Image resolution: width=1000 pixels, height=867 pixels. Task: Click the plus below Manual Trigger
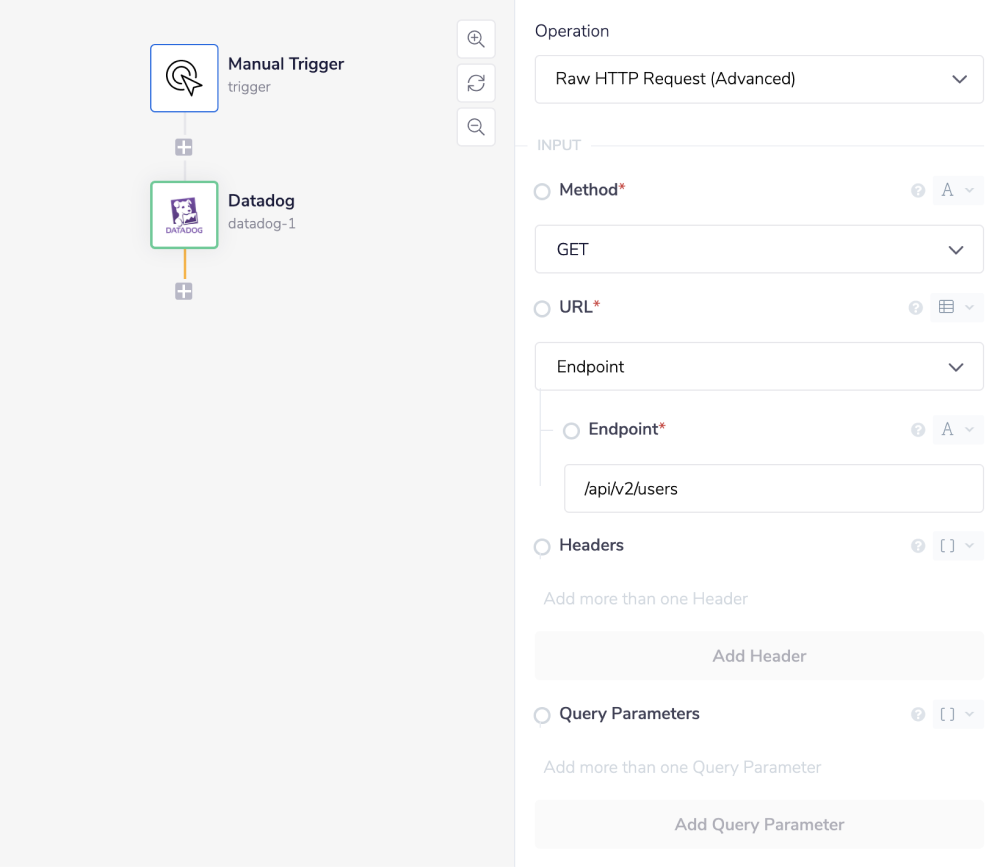pos(184,146)
